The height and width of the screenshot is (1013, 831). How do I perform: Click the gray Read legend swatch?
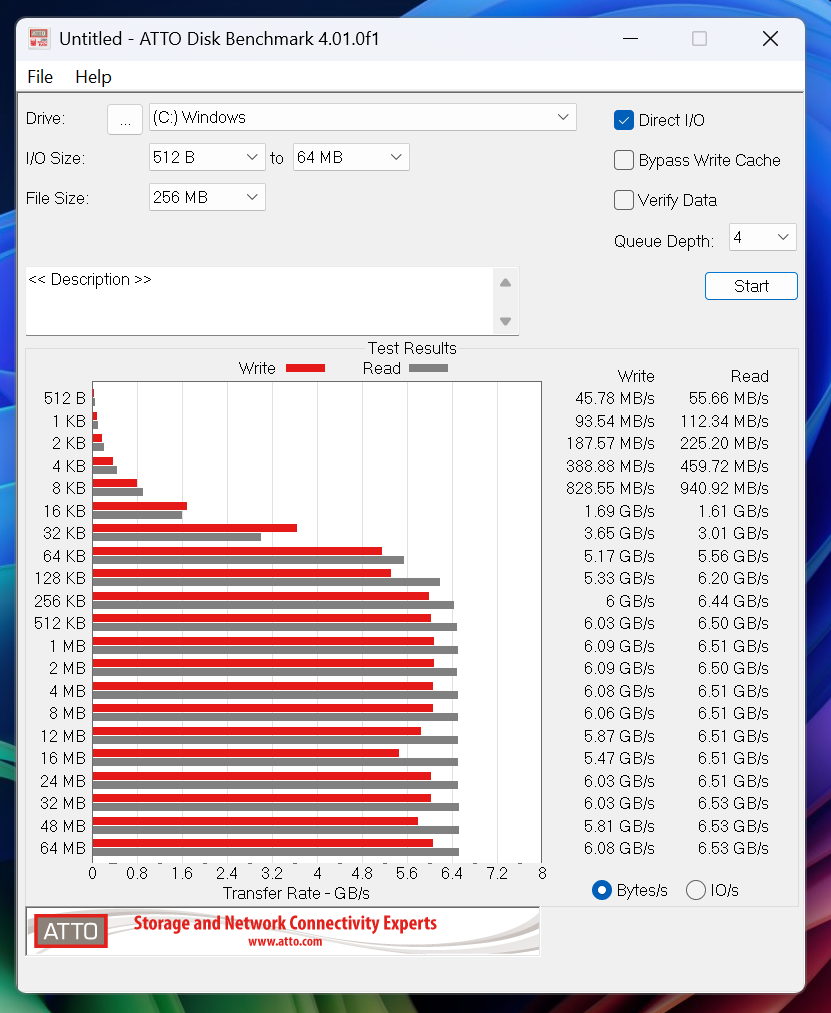428,368
